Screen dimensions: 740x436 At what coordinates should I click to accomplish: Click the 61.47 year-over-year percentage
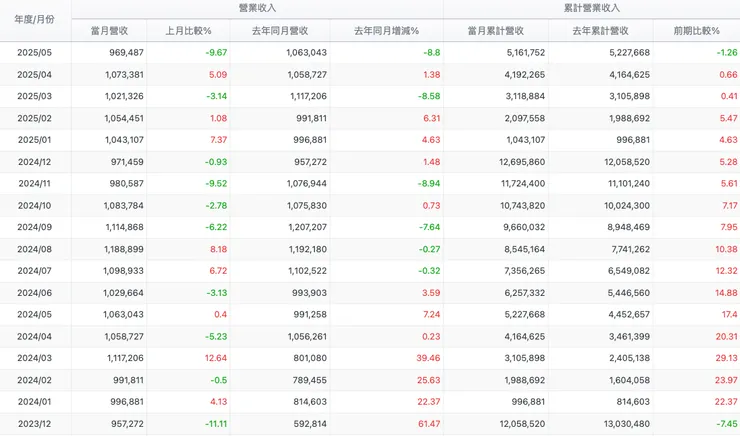point(429,424)
